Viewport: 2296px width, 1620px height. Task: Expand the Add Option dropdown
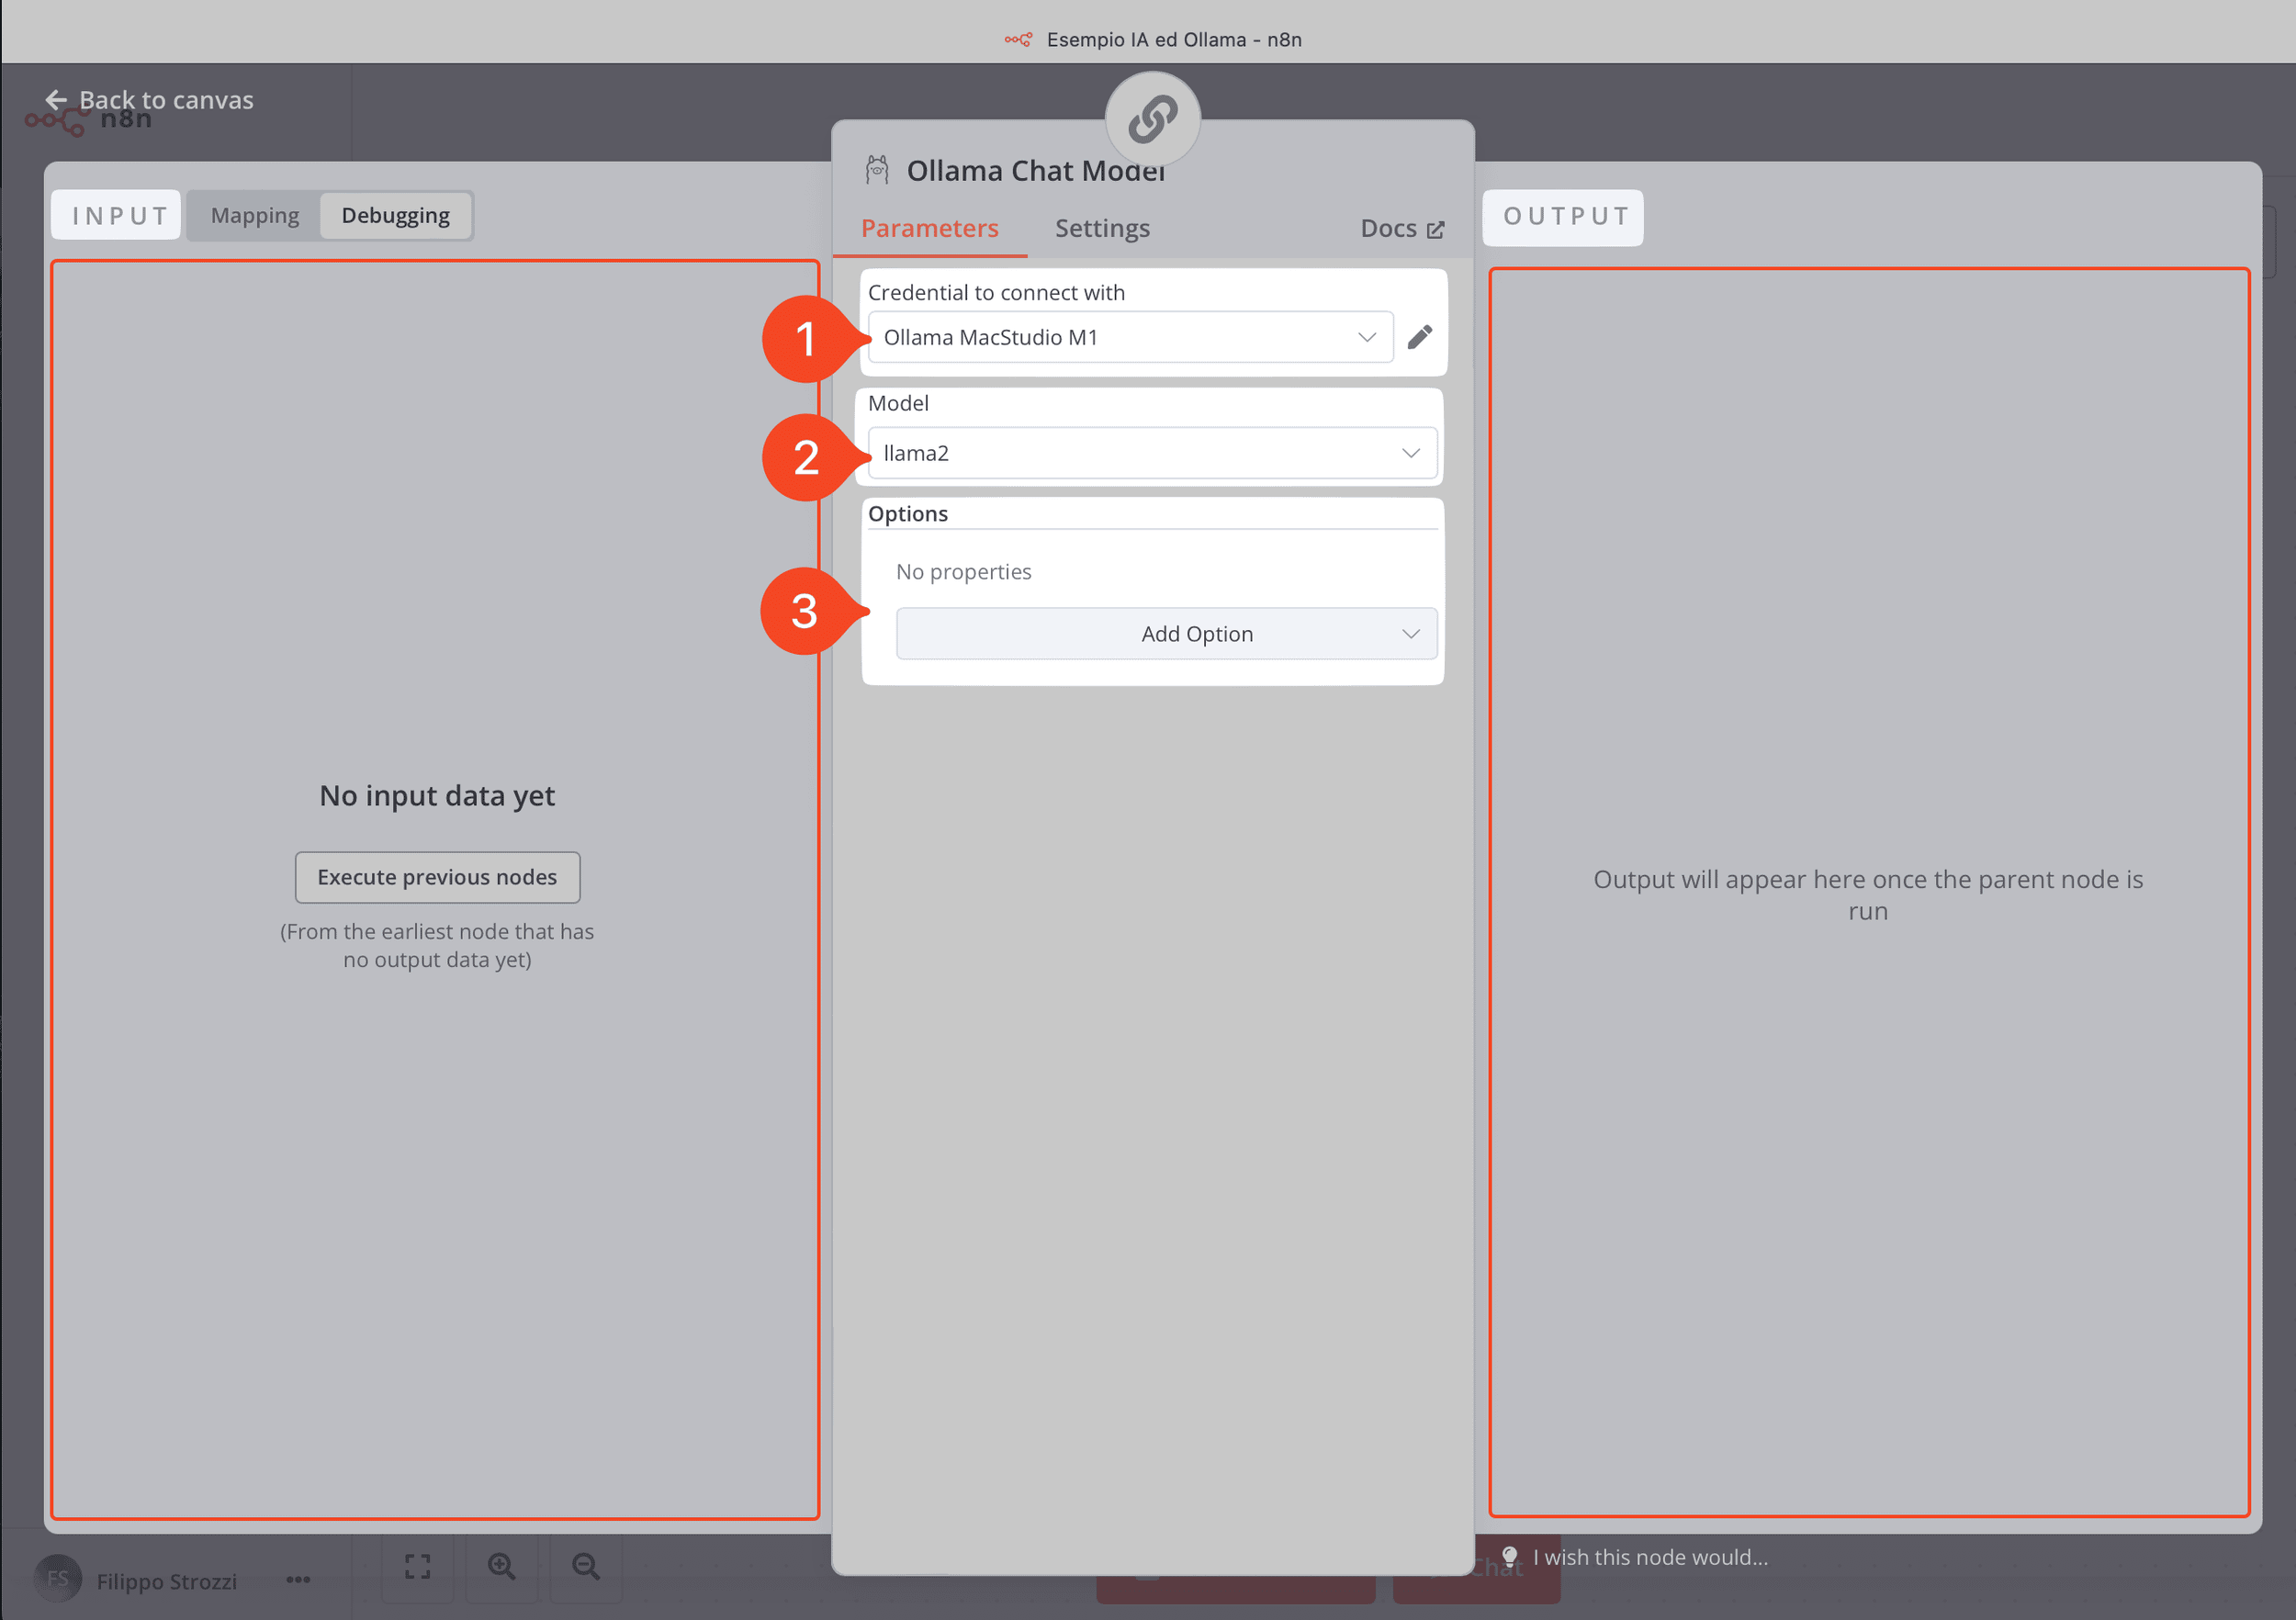(x=1166, y=634)
